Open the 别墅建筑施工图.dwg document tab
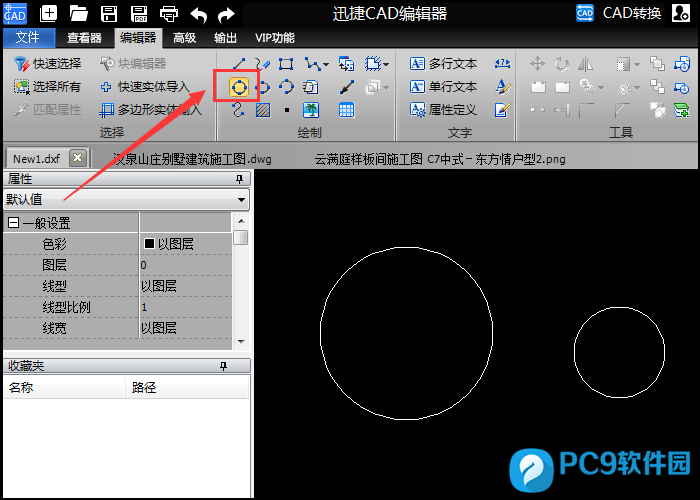 [x=192, y=159]
